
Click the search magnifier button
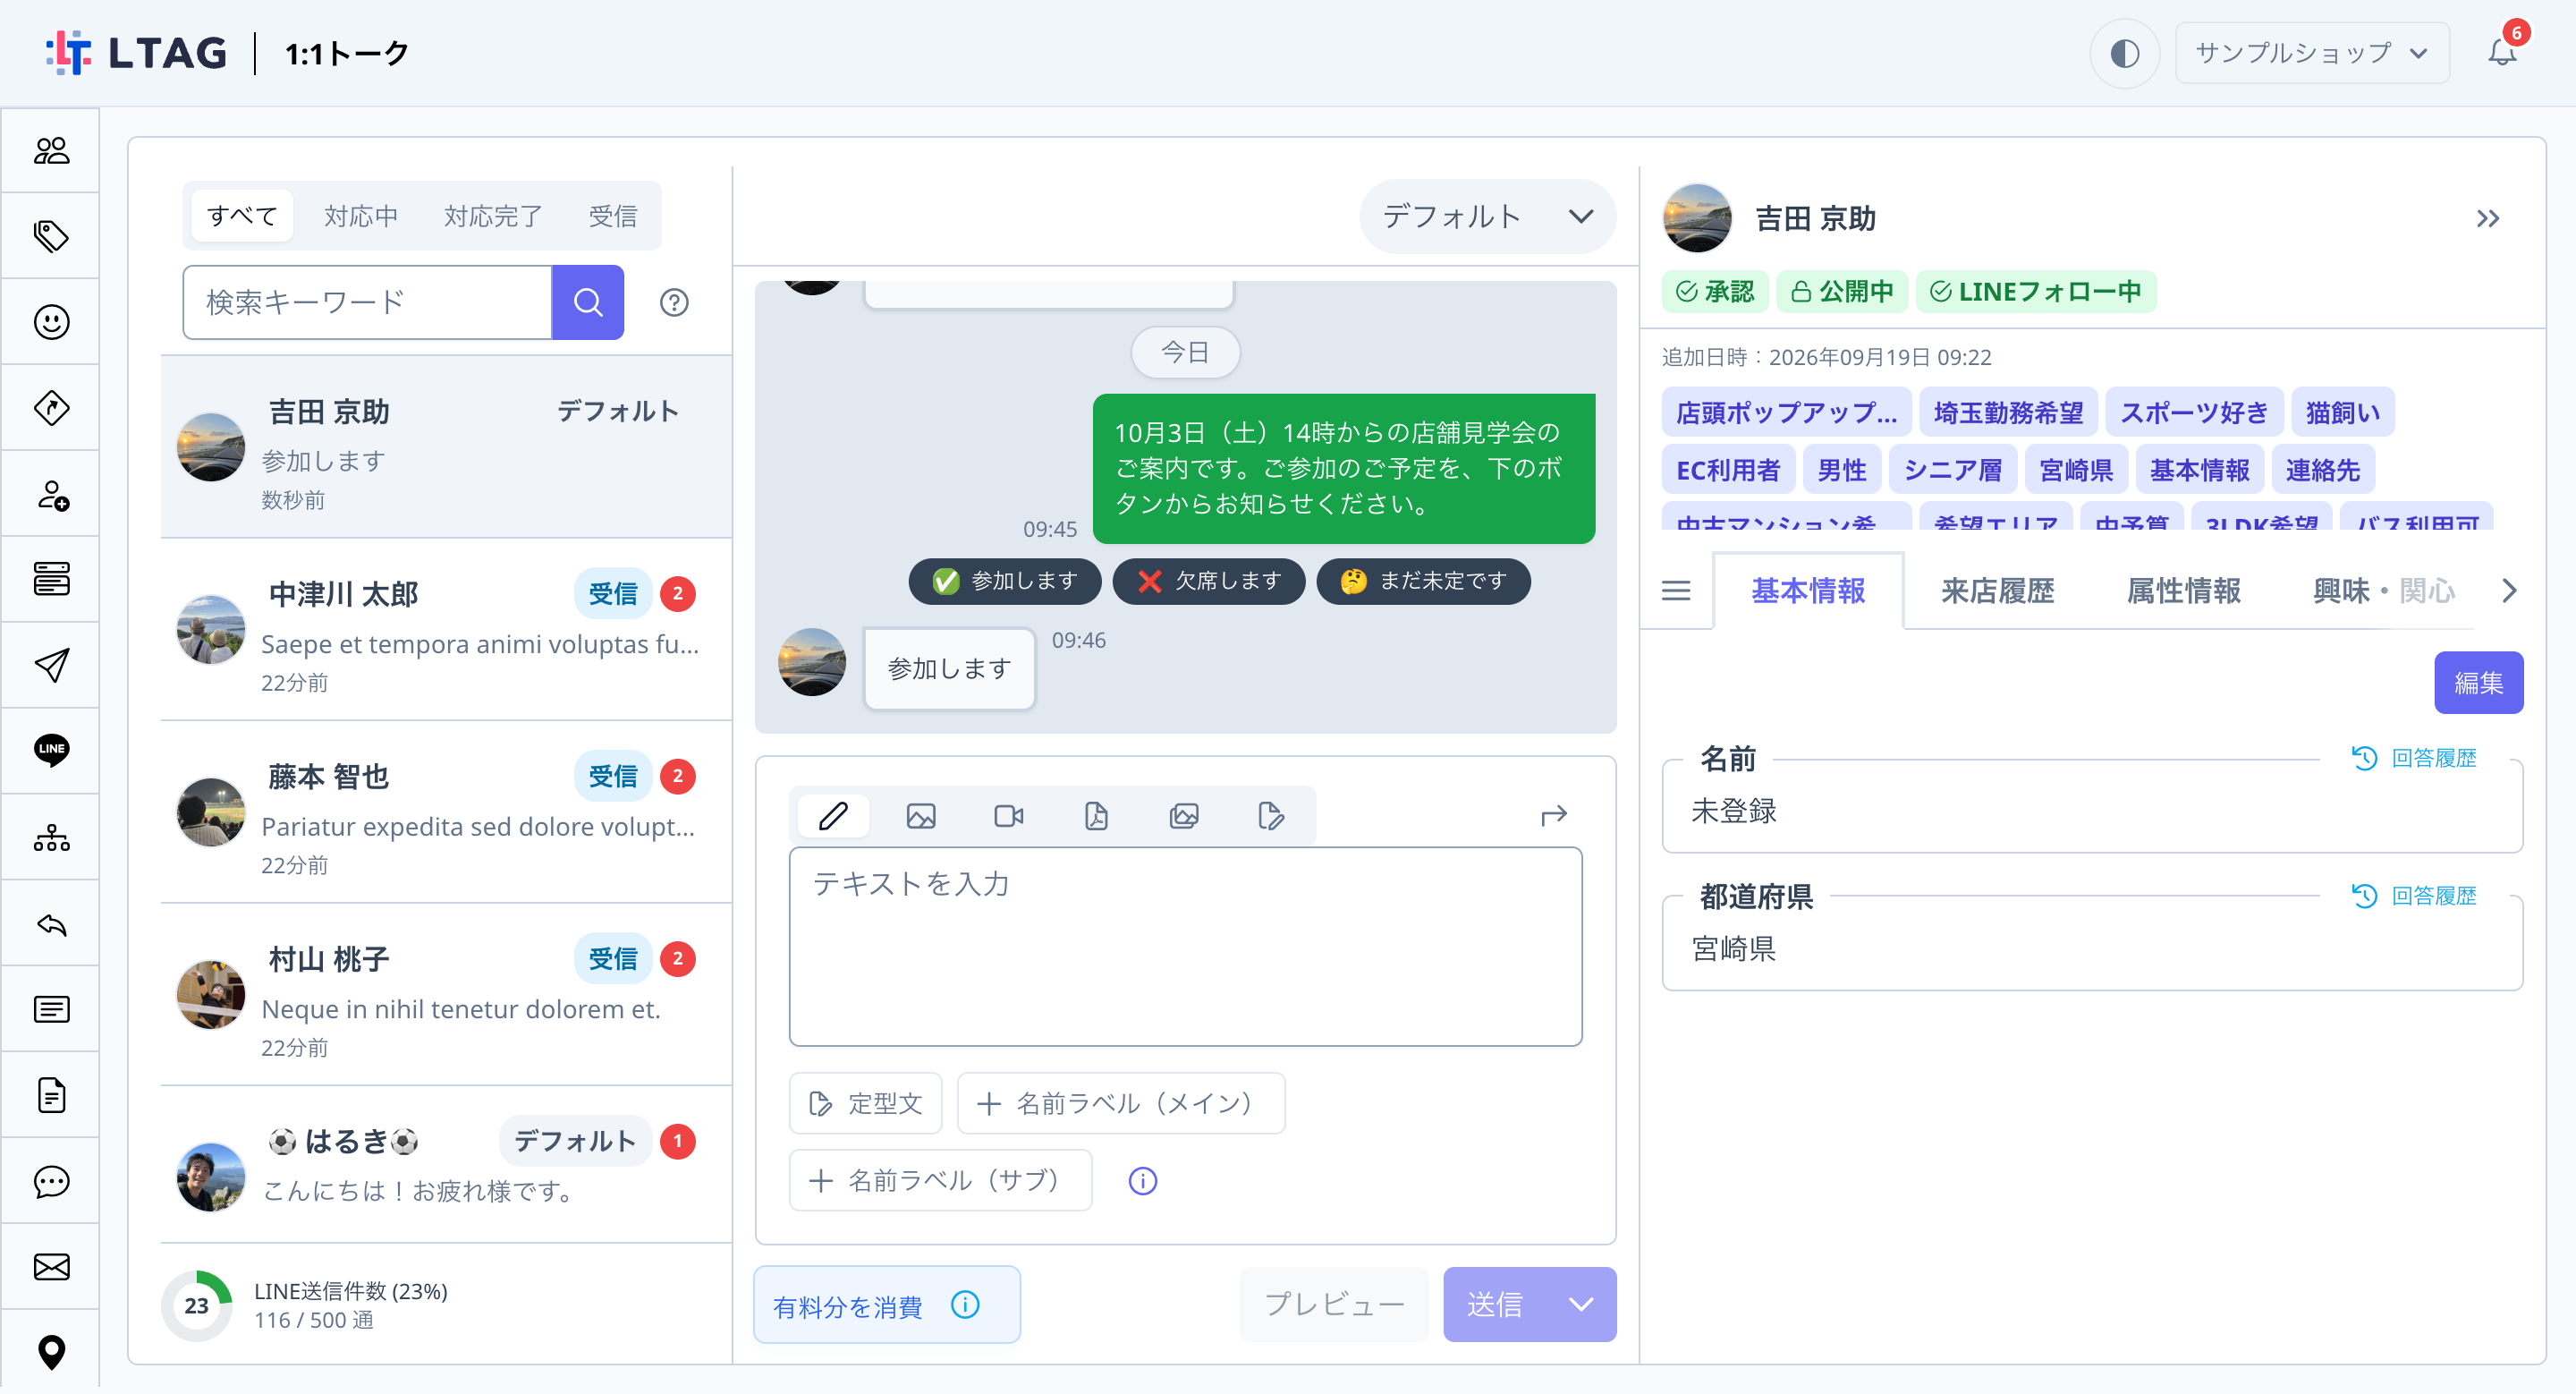pos(588,302)
